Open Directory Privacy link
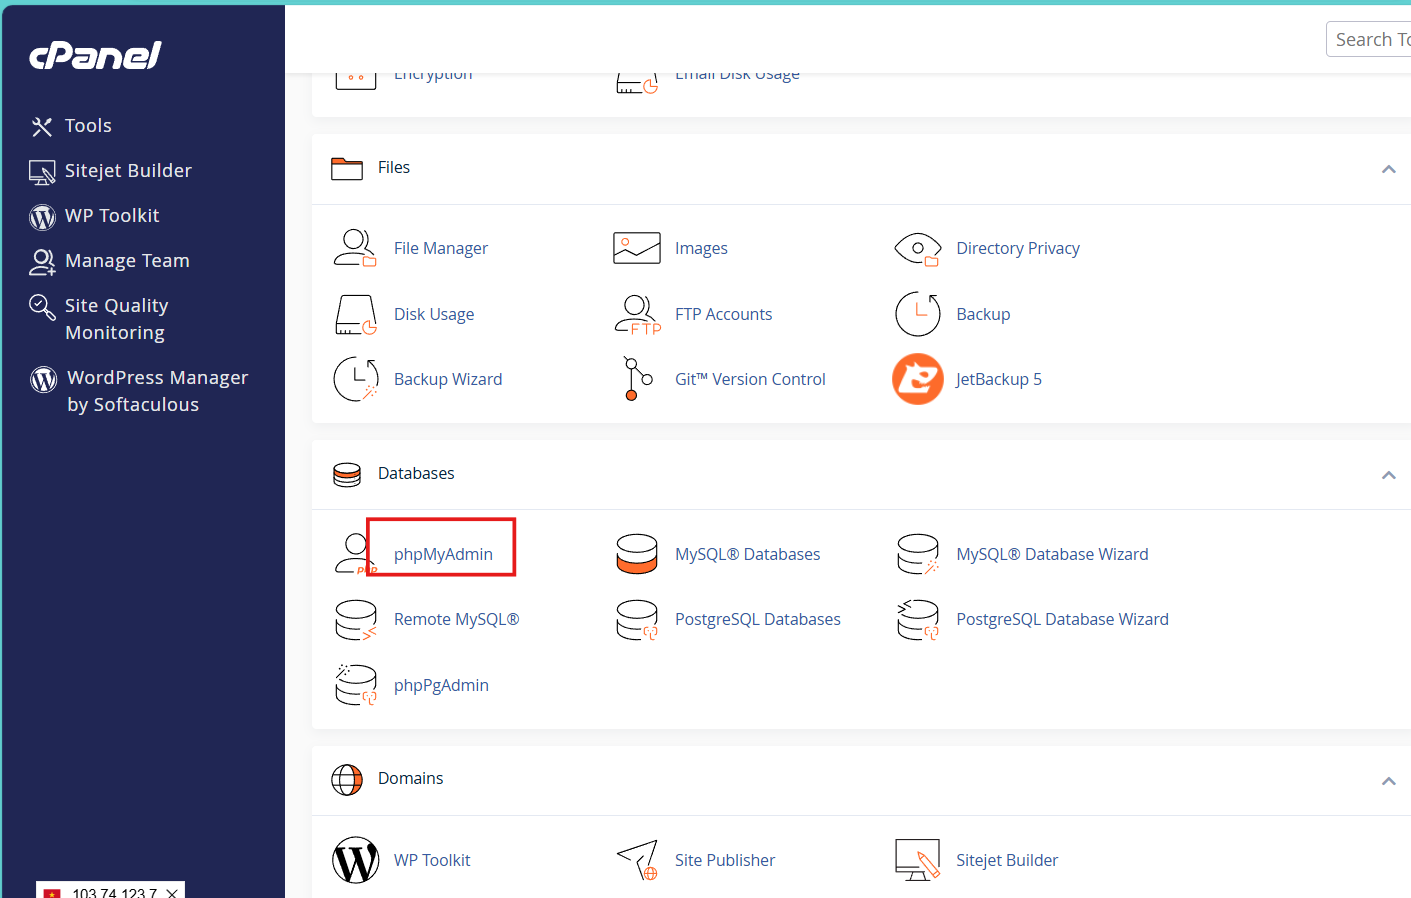Screen dimensions: 1411x898 [x=1018, y=248]
